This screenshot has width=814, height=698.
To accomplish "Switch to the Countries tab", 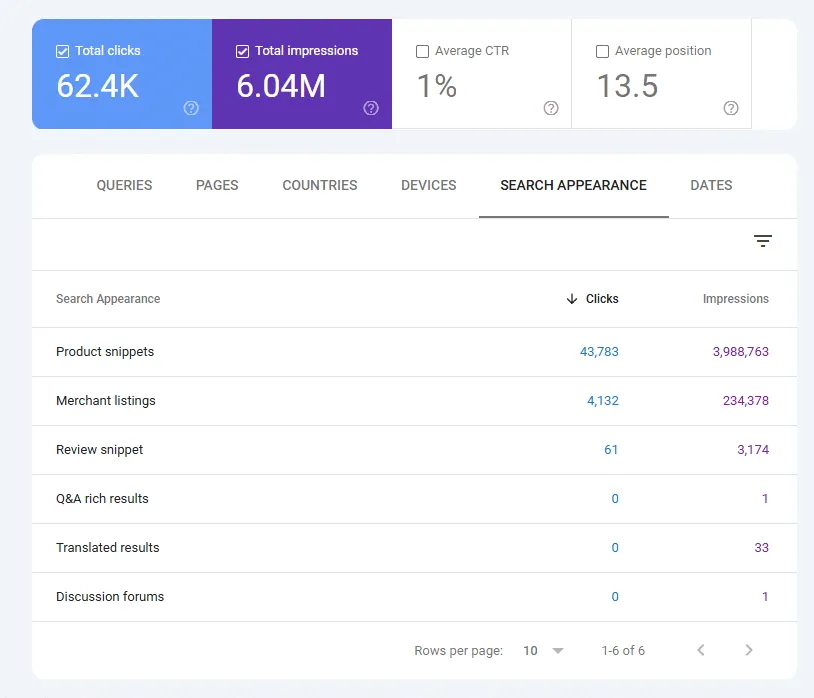I will click(320, 185).
